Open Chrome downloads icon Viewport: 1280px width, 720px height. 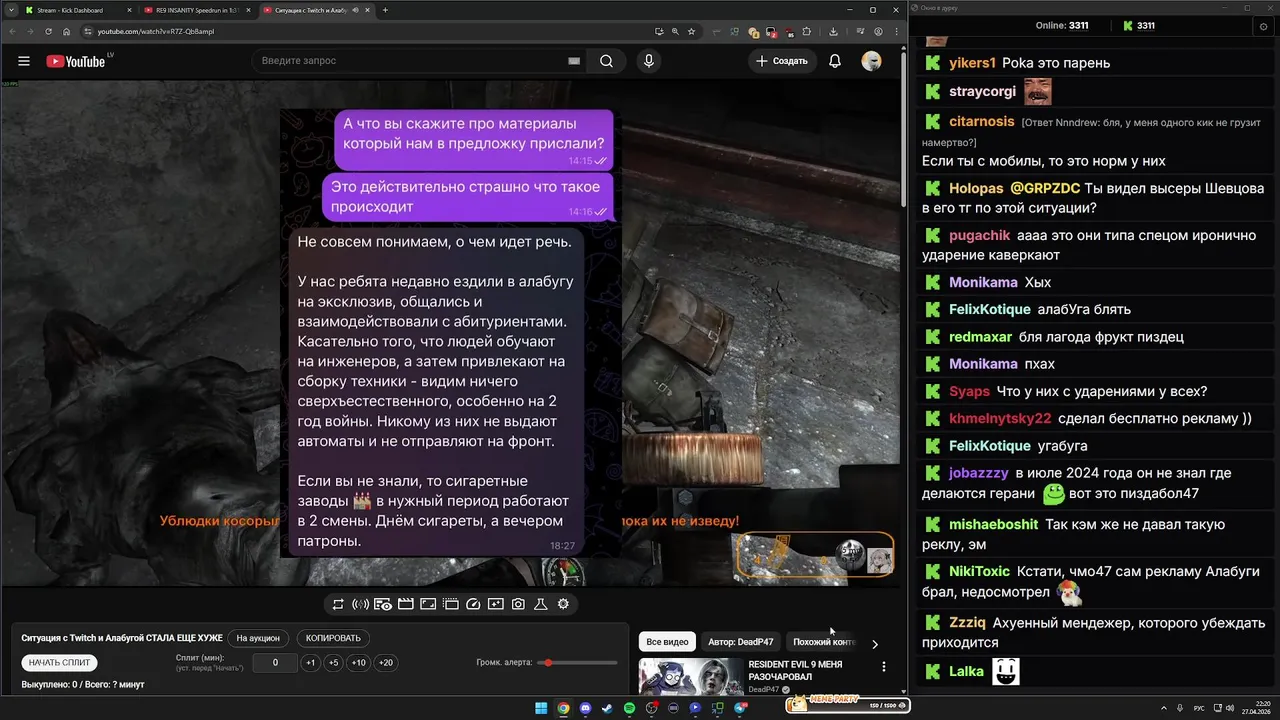pyautogui.click(x=834, y=31)
